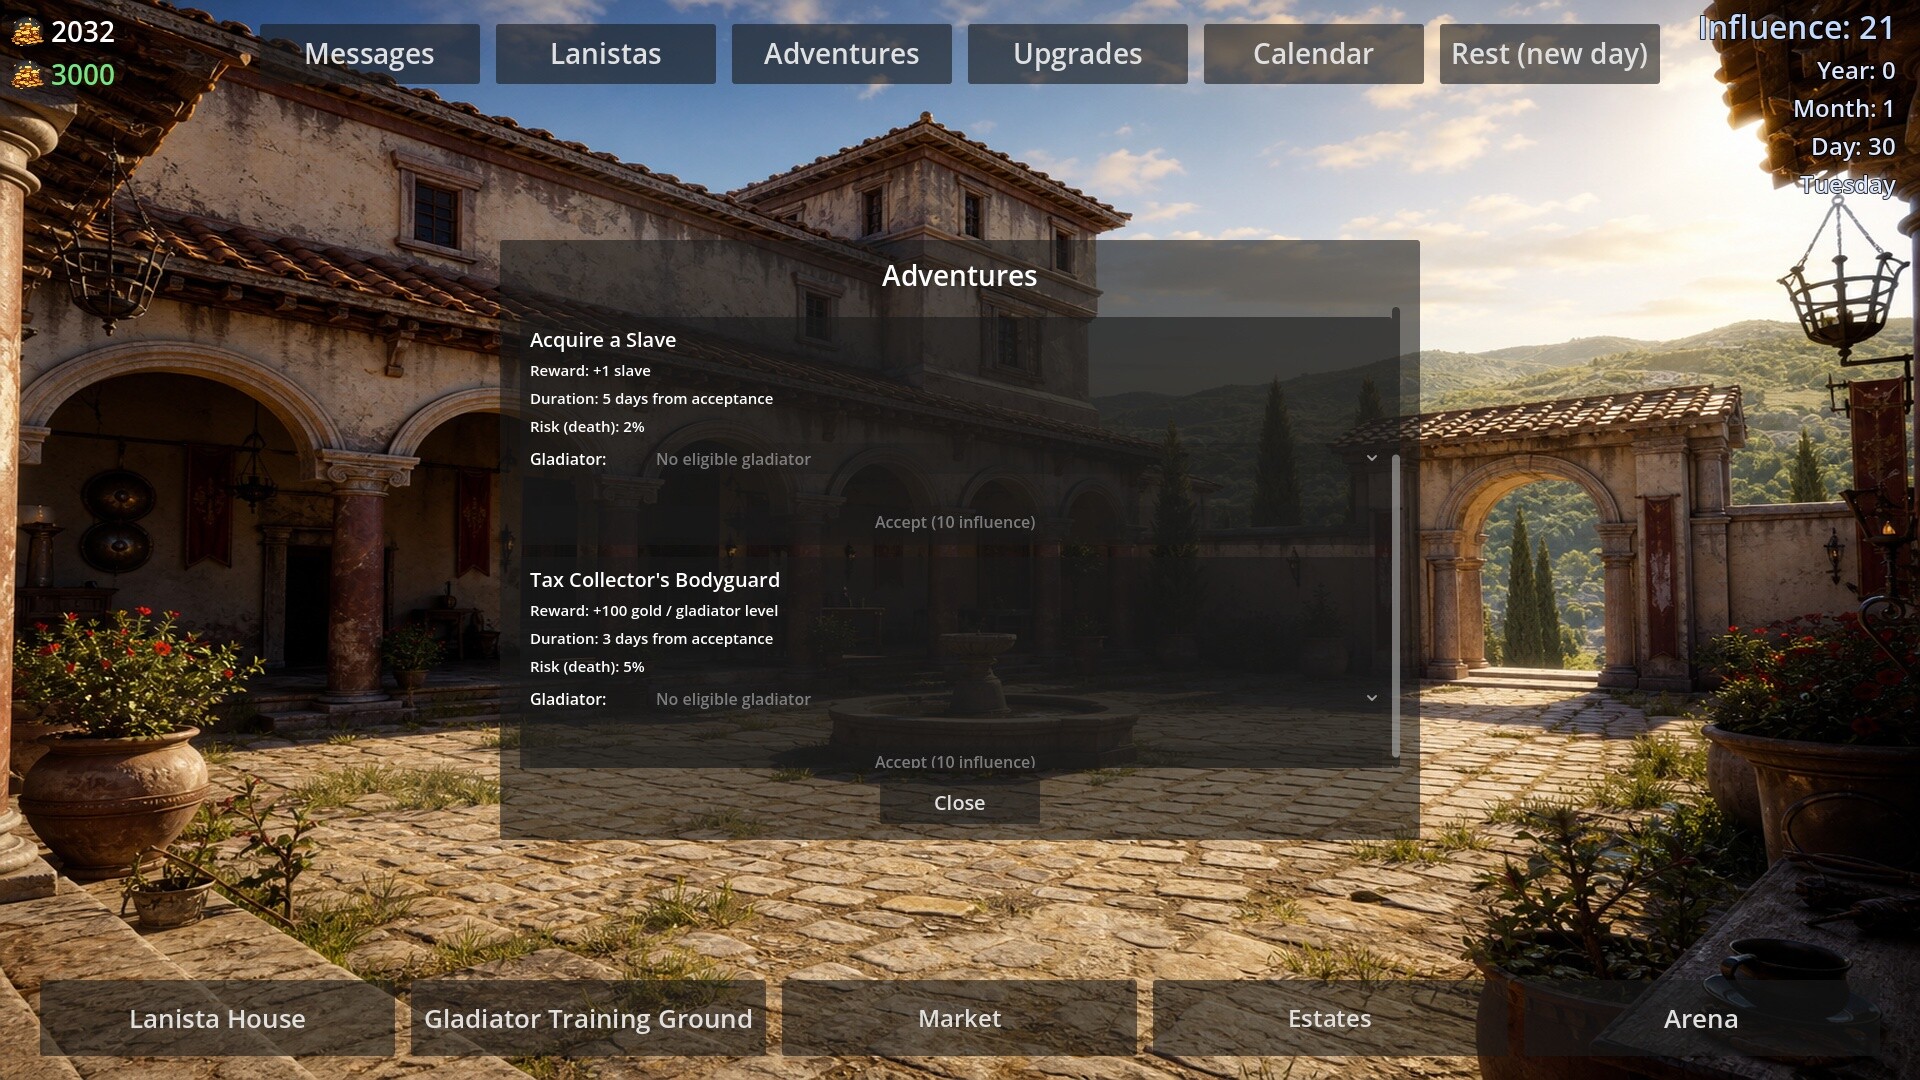Click 'Duration: 3 days from acceptance' text
This screenshot has width=1920, height=1080.
(651, 639)
